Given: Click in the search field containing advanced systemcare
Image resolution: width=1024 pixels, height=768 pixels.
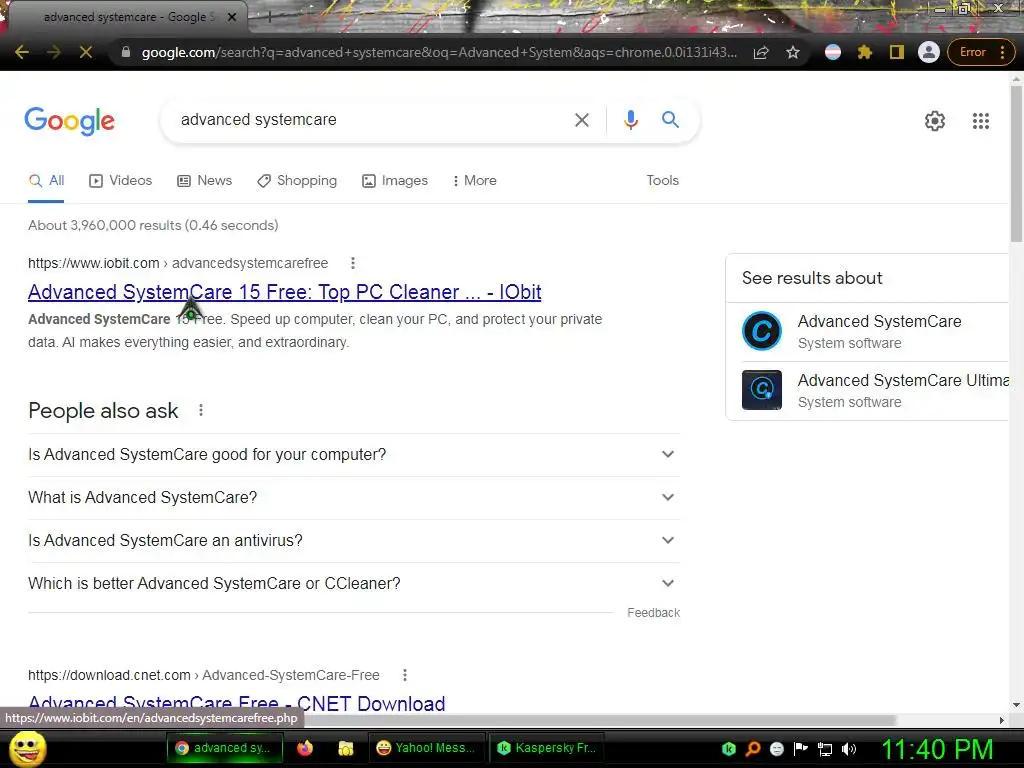Looking at the screenshot, I should (x=366, y=120).
